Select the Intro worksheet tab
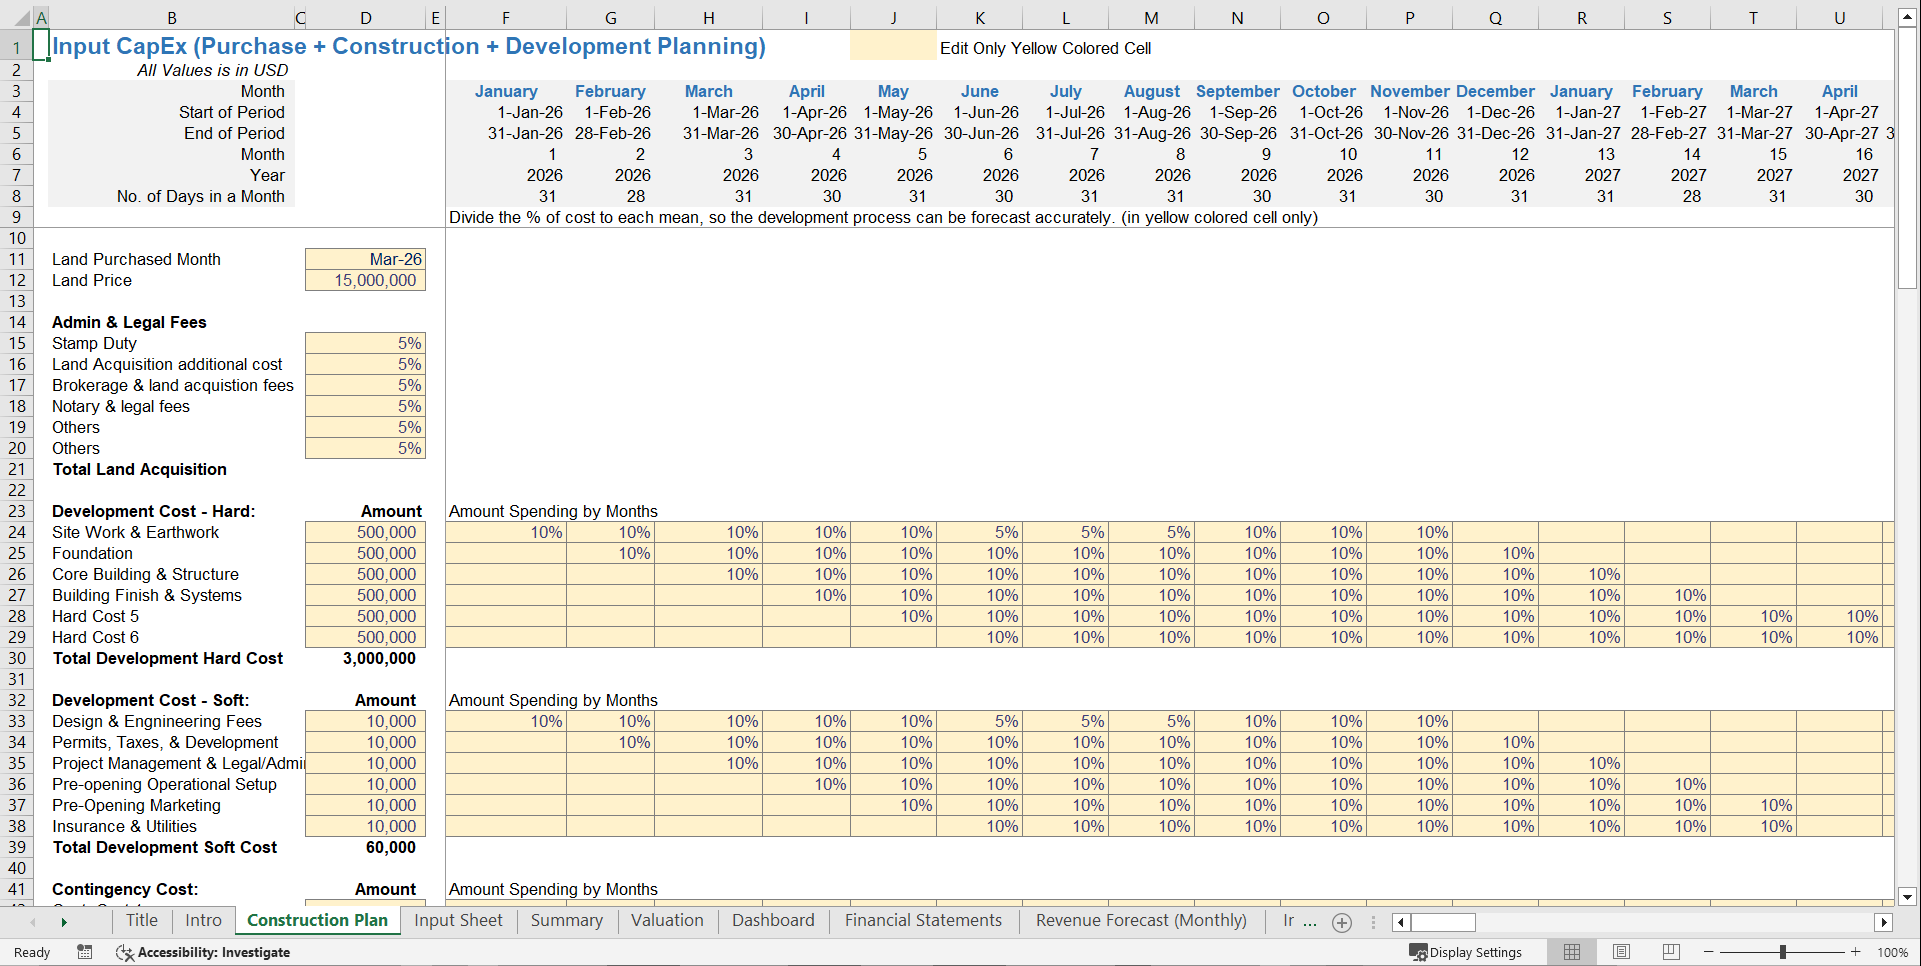This screenshot has width=1921, height=966. coord(203,921)
